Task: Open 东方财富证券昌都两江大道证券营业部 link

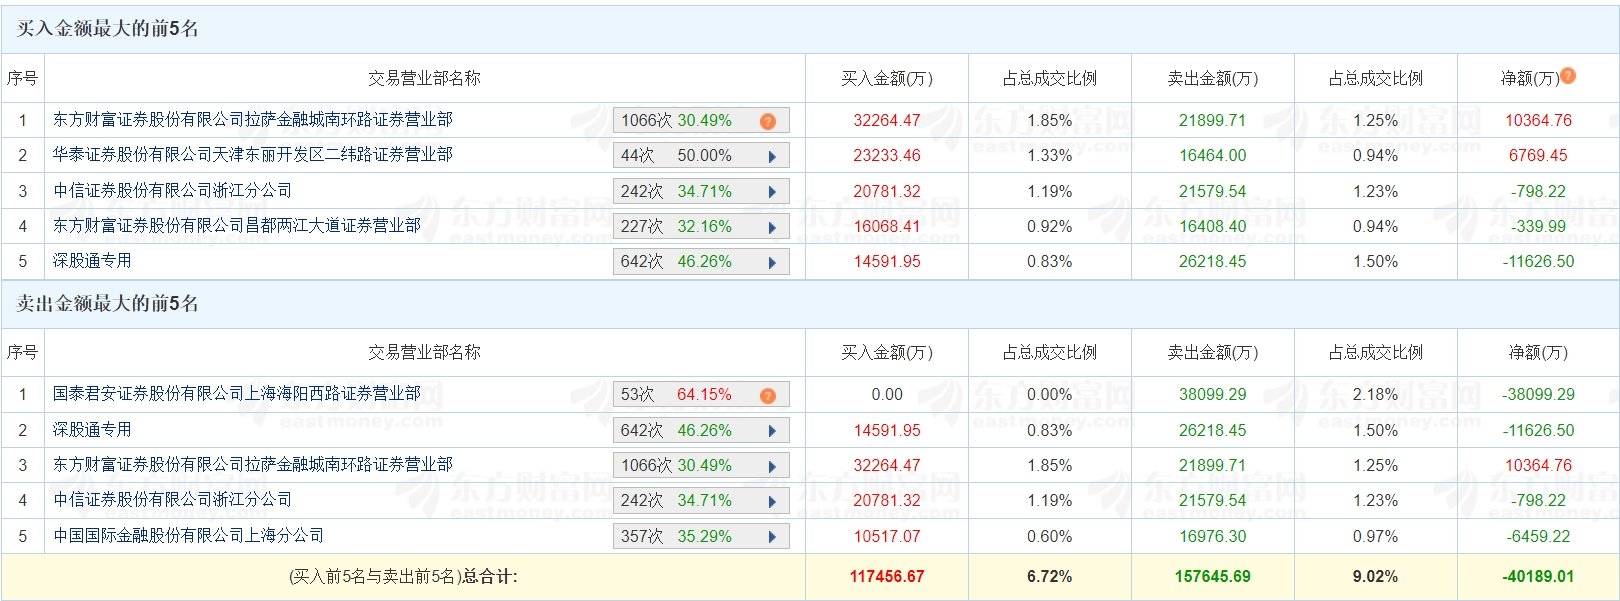Action: (237, 226)
